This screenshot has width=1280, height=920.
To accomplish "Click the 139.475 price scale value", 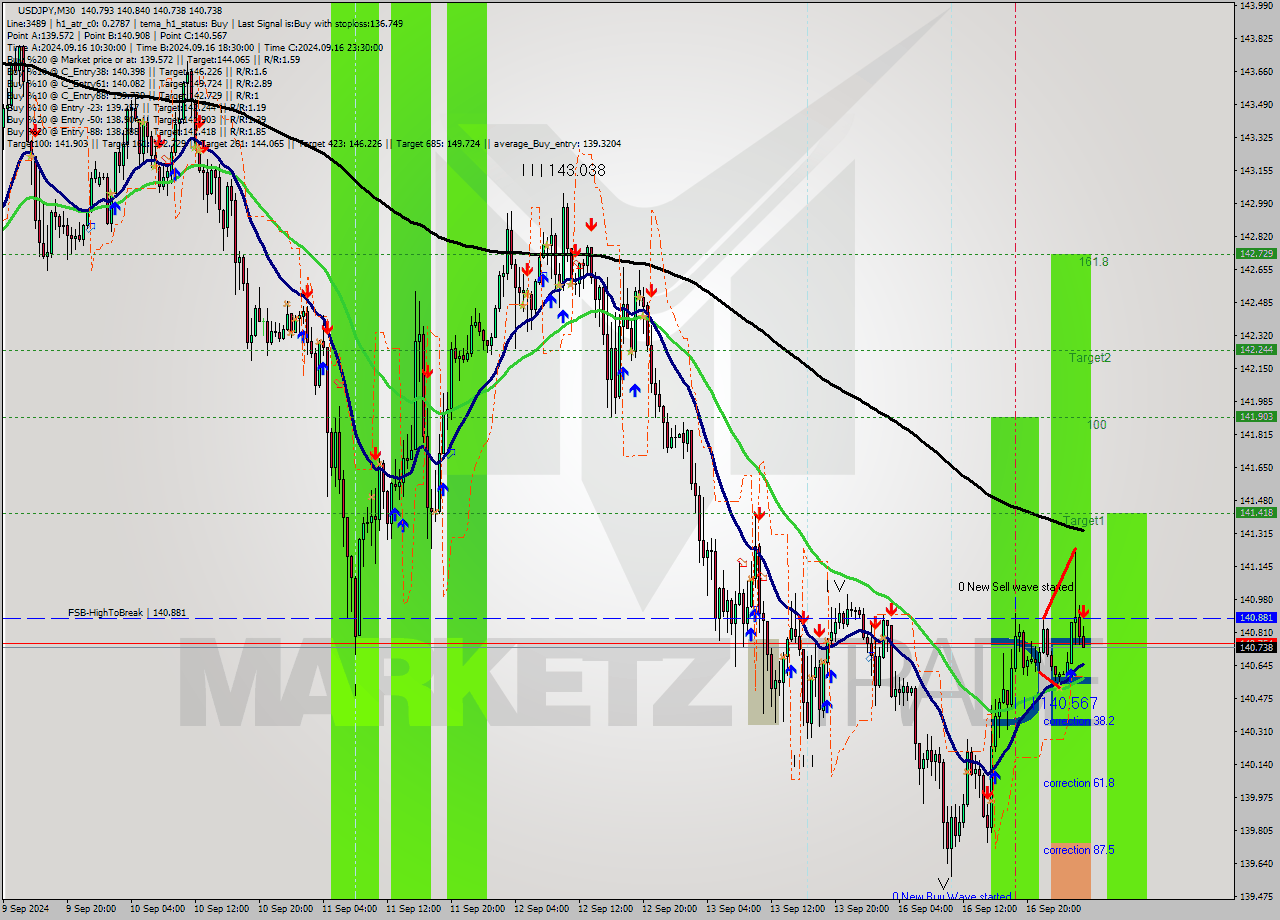I will click(x=1256, y=897).
